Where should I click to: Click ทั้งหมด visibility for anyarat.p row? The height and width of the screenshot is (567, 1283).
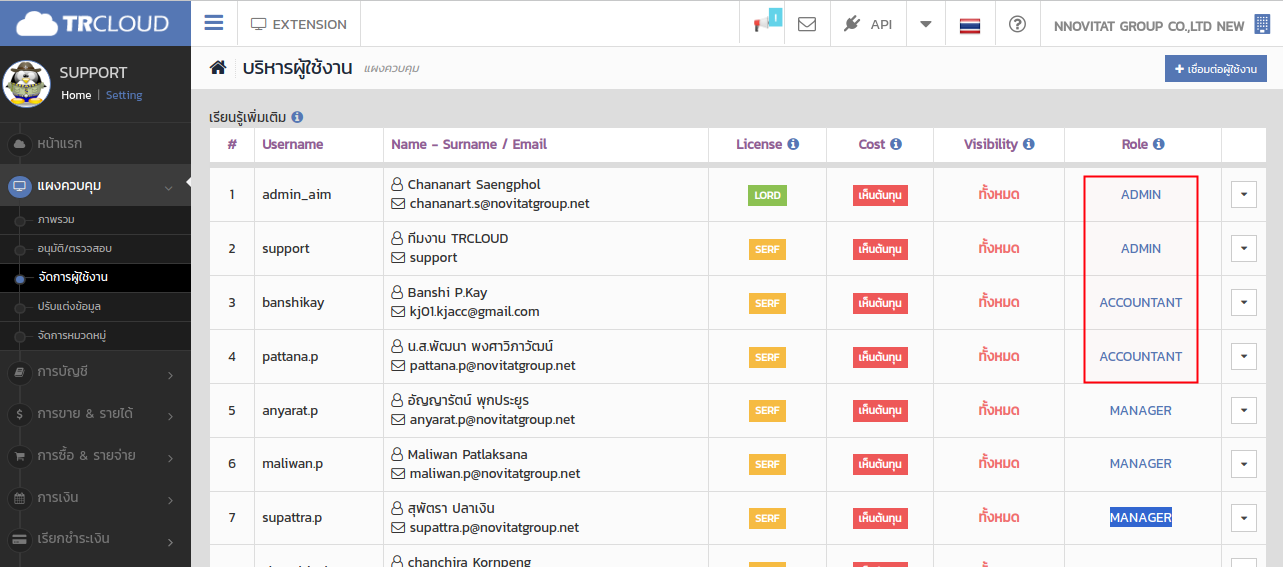(999, 410)
